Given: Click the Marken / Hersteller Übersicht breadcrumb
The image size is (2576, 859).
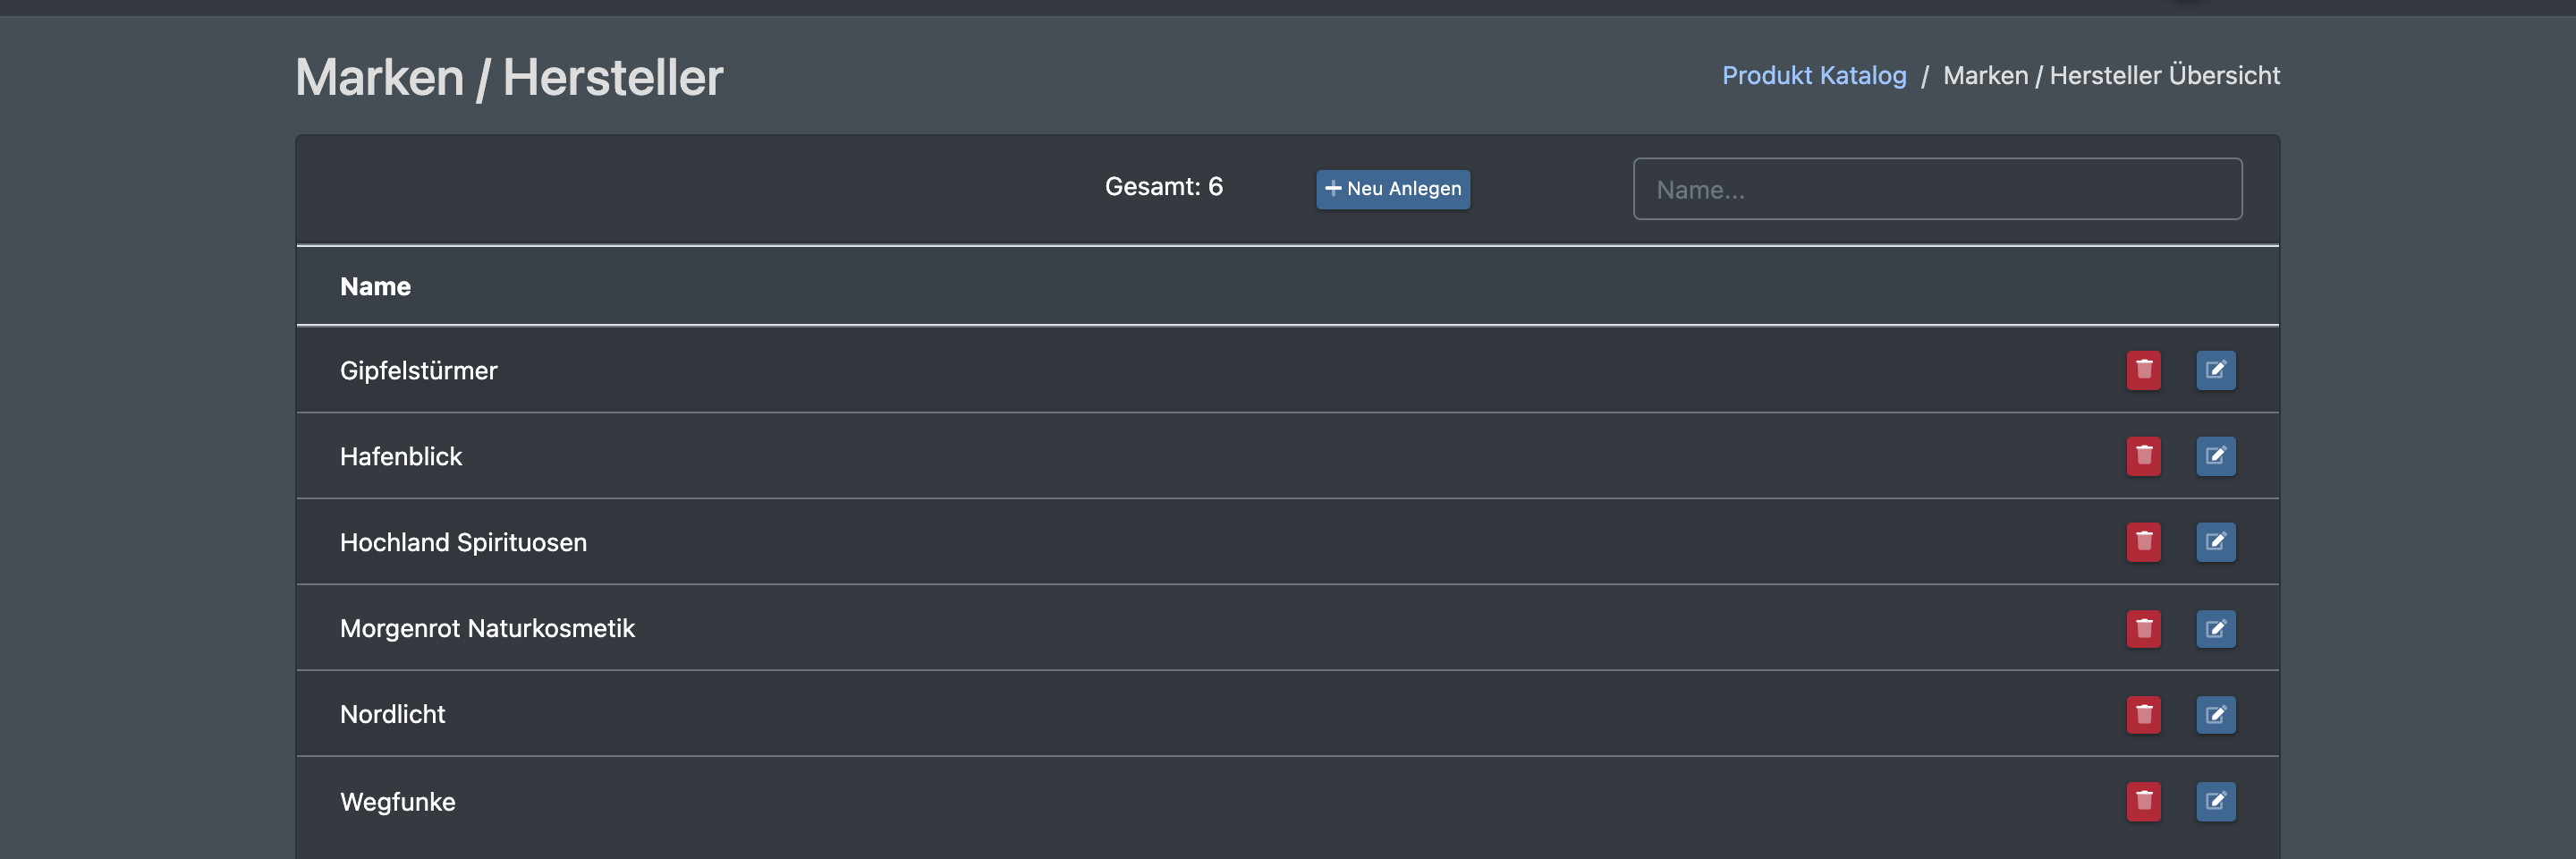Looking at the screenshot, I should [x=2111, y=75].
